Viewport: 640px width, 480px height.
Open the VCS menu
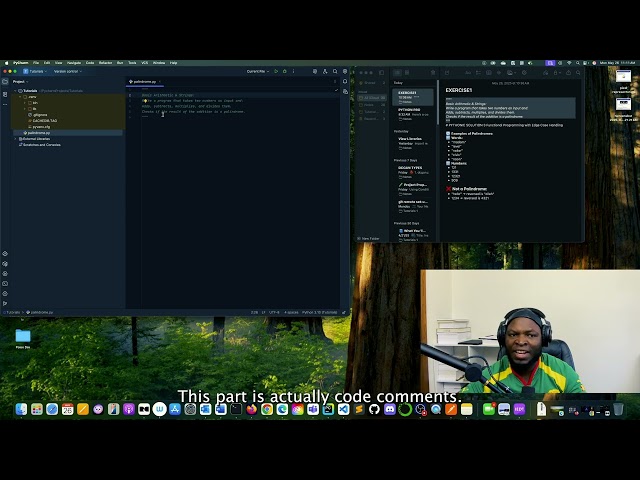pos(144,63)
